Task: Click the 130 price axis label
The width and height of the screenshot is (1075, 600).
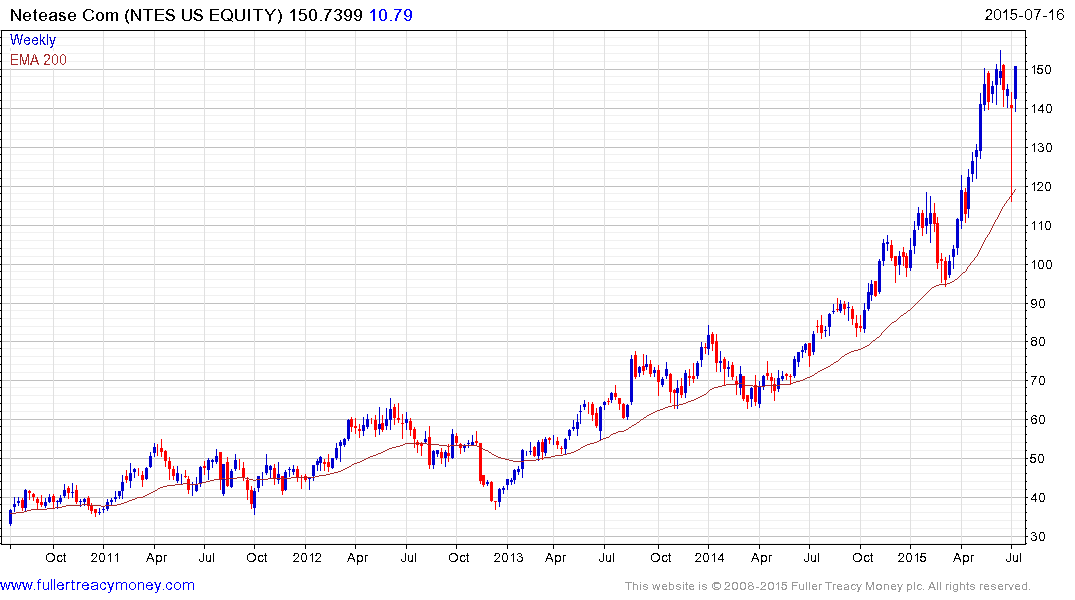Action: tap(1041, 148)
